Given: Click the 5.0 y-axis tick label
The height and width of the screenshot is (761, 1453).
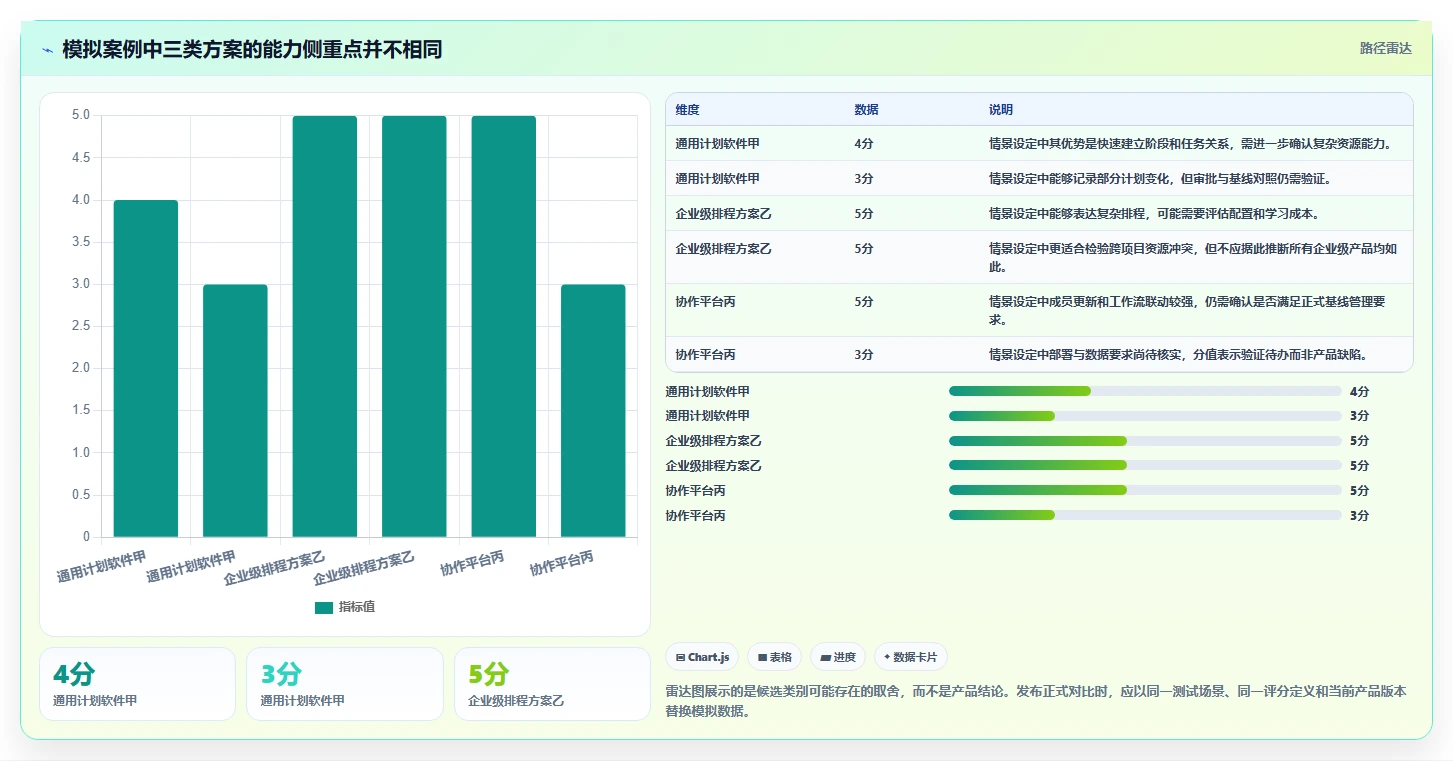Looking at the screenshot, I should pos(81,115).
